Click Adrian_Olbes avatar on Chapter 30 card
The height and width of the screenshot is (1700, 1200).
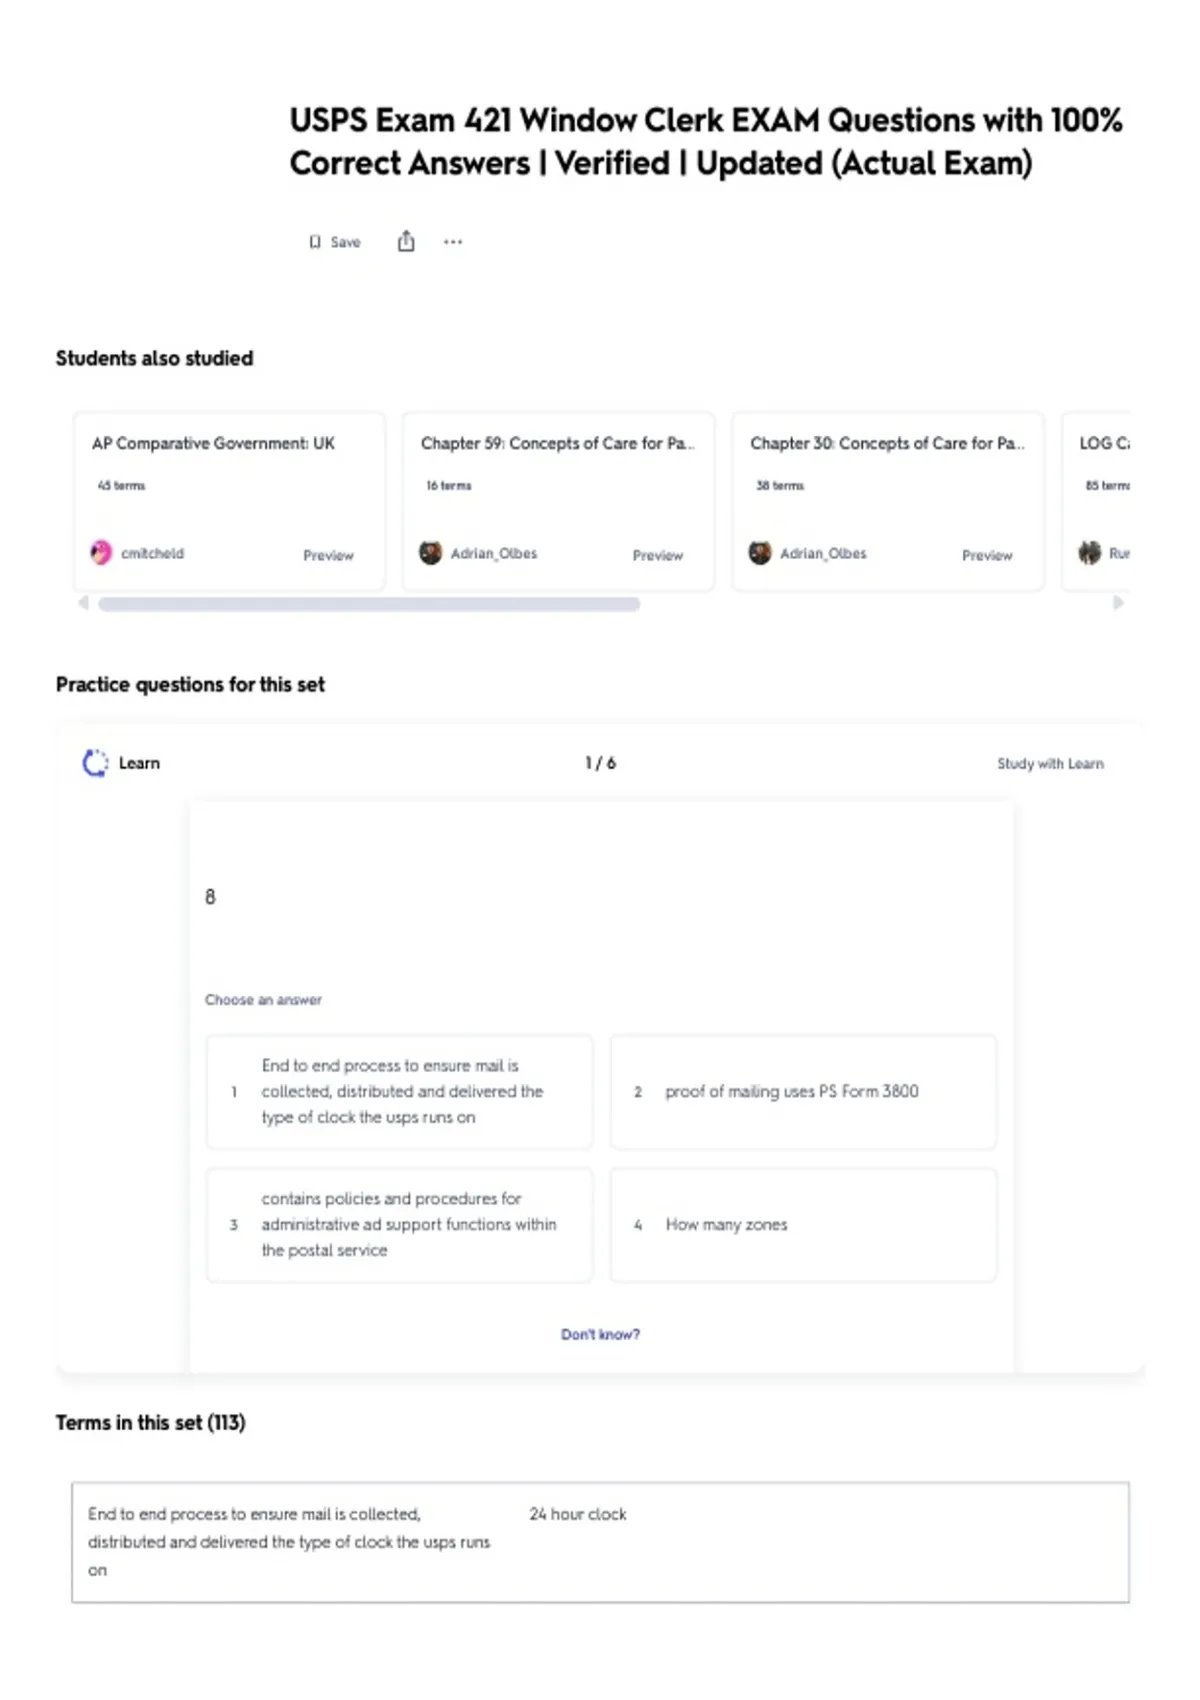[x=760, y=552]
